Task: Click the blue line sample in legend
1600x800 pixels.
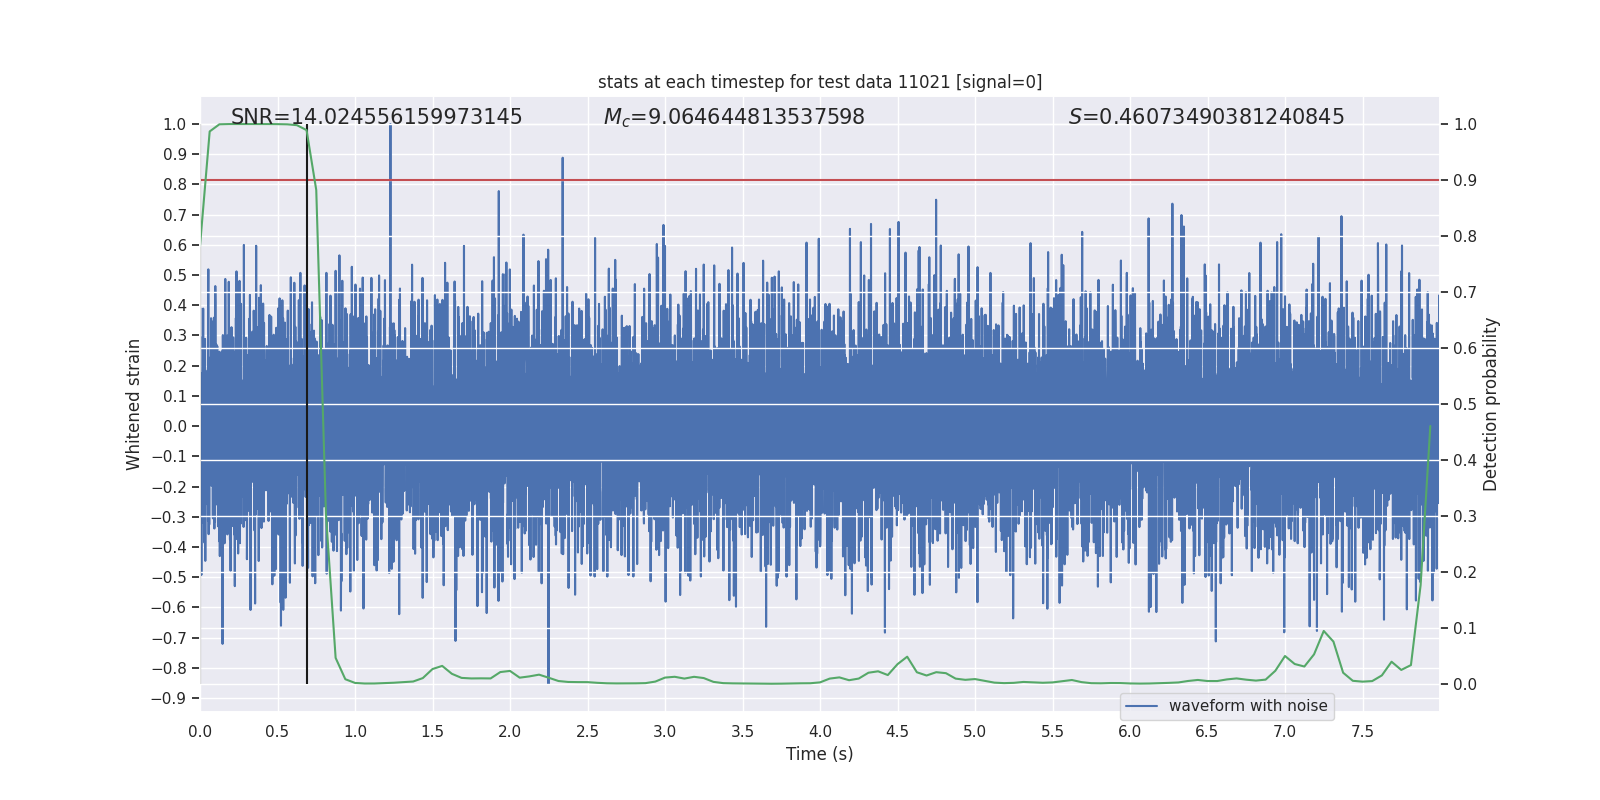Action: tap(1141, 706)
